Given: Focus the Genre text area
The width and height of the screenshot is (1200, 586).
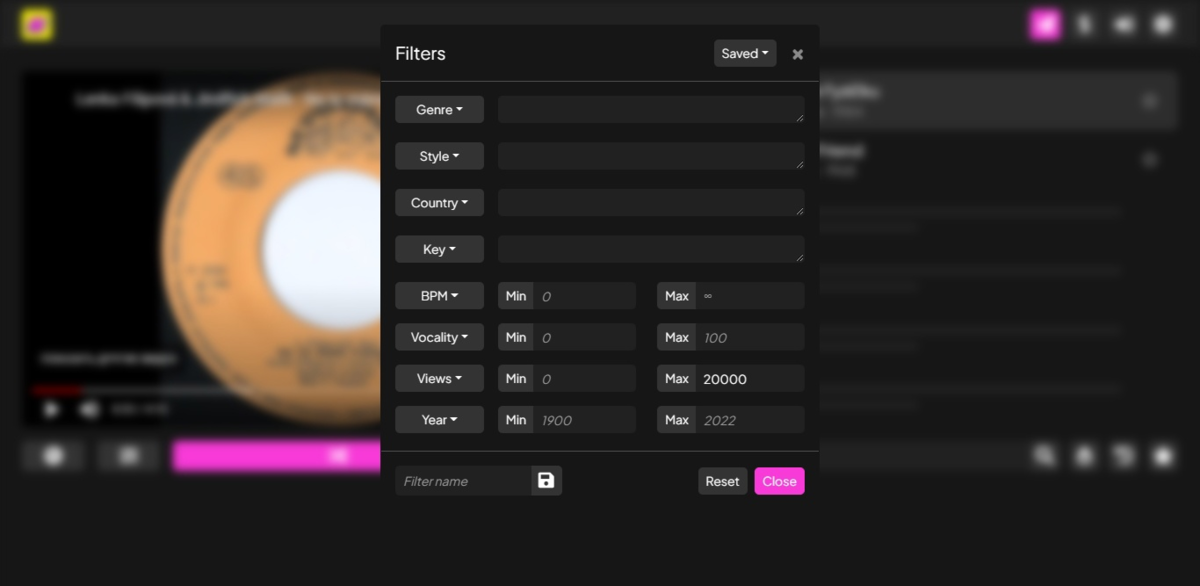Looking at the screenshot, I should (x=651, y=110).
